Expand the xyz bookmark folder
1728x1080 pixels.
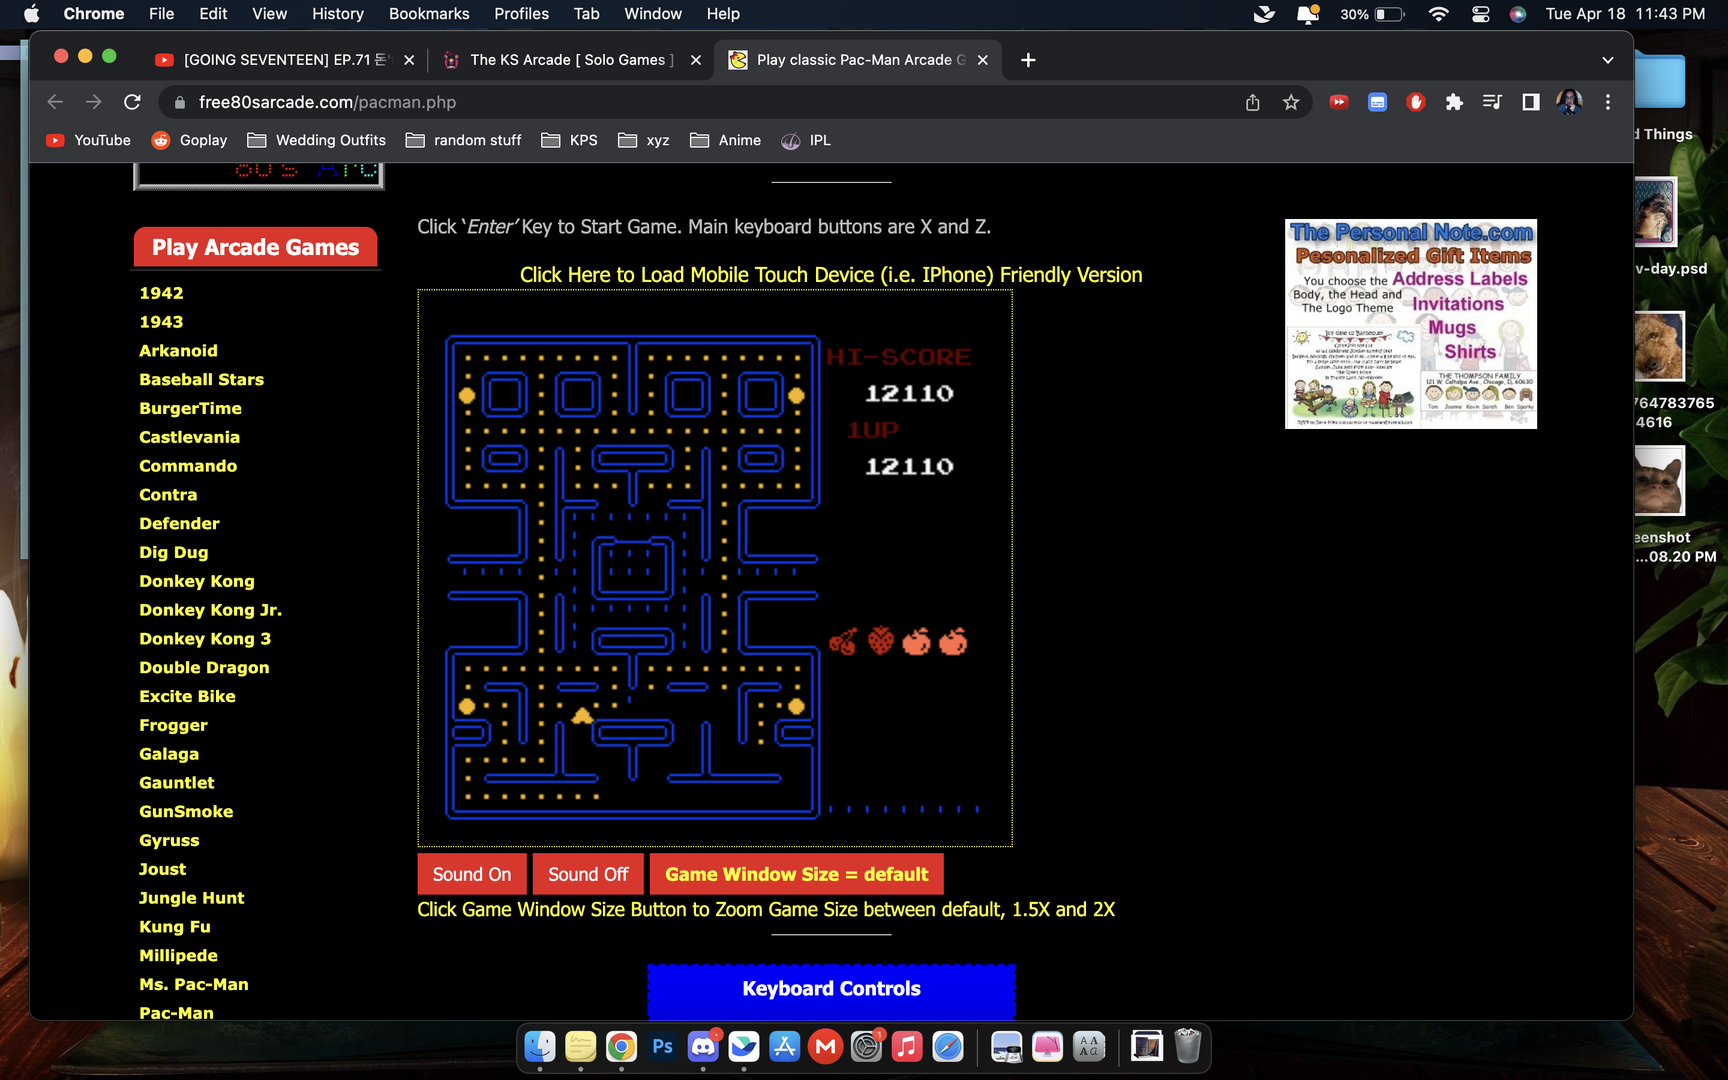[644, 140]
